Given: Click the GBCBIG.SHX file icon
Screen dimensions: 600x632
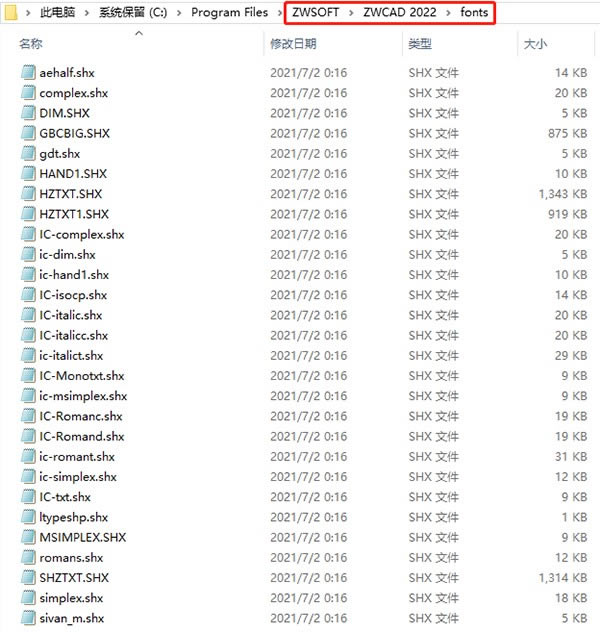Looking at the screenshot, I should (x=28, y=133).
